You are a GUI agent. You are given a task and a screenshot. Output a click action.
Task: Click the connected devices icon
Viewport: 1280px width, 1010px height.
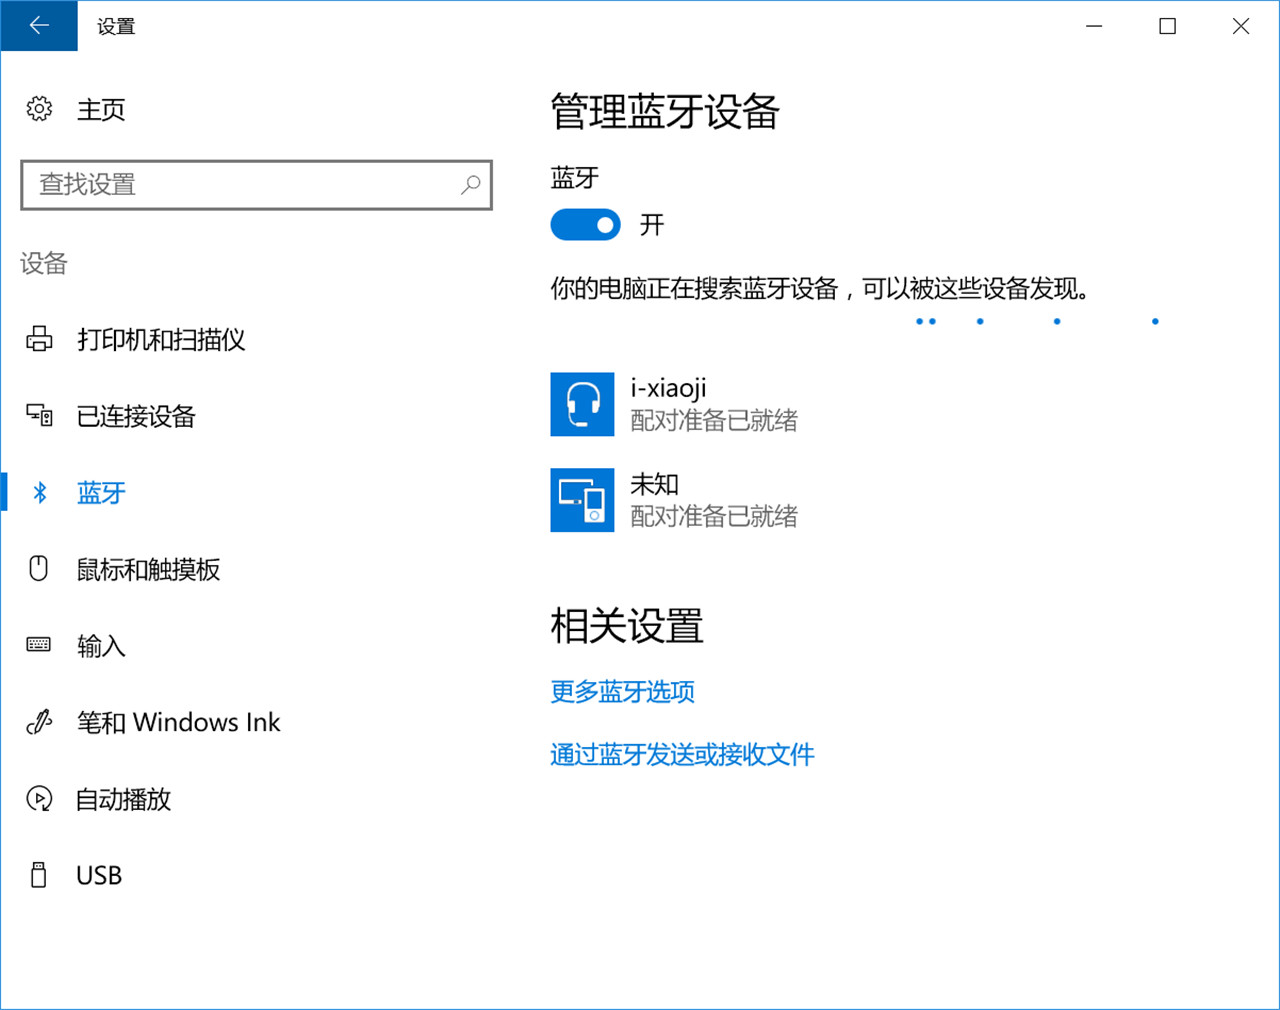tap(39, 416)
